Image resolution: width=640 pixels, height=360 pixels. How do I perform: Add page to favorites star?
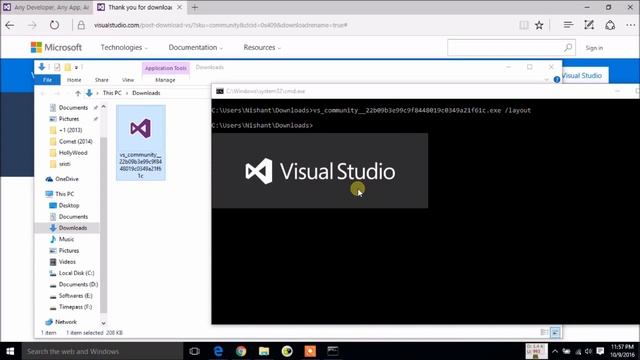539,25
